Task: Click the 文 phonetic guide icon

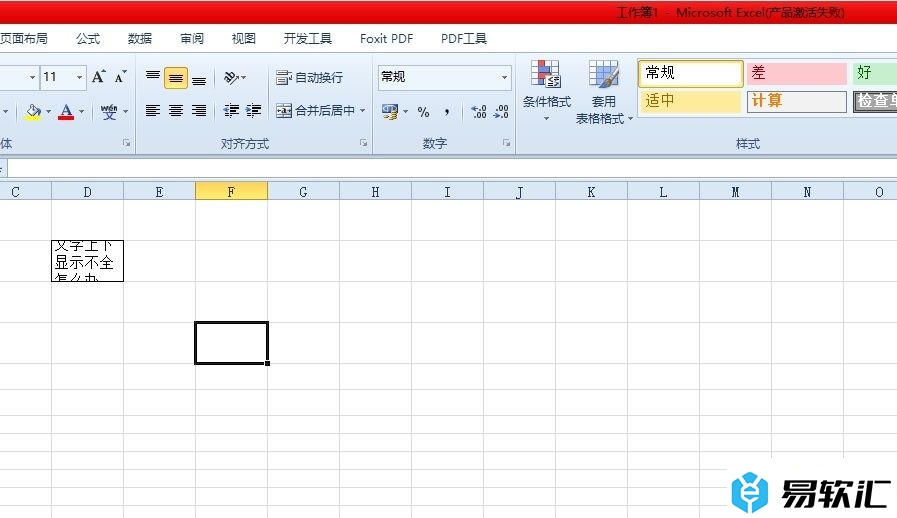Action: click(x=109, y=112)
